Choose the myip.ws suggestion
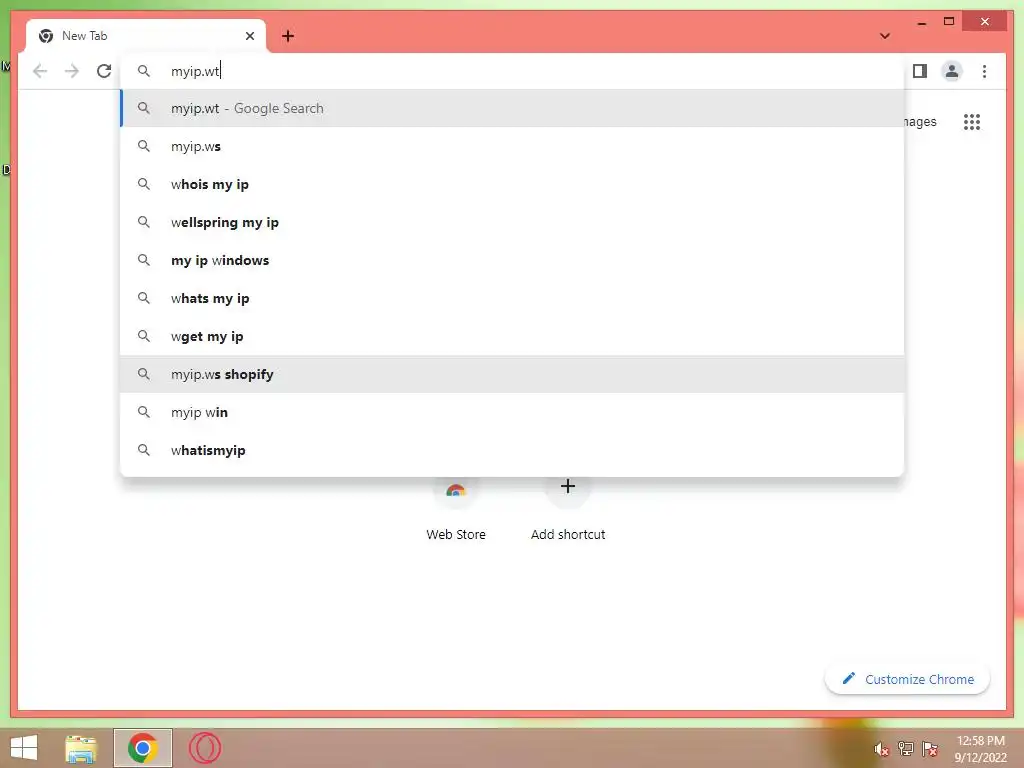 tap(513, 146)
